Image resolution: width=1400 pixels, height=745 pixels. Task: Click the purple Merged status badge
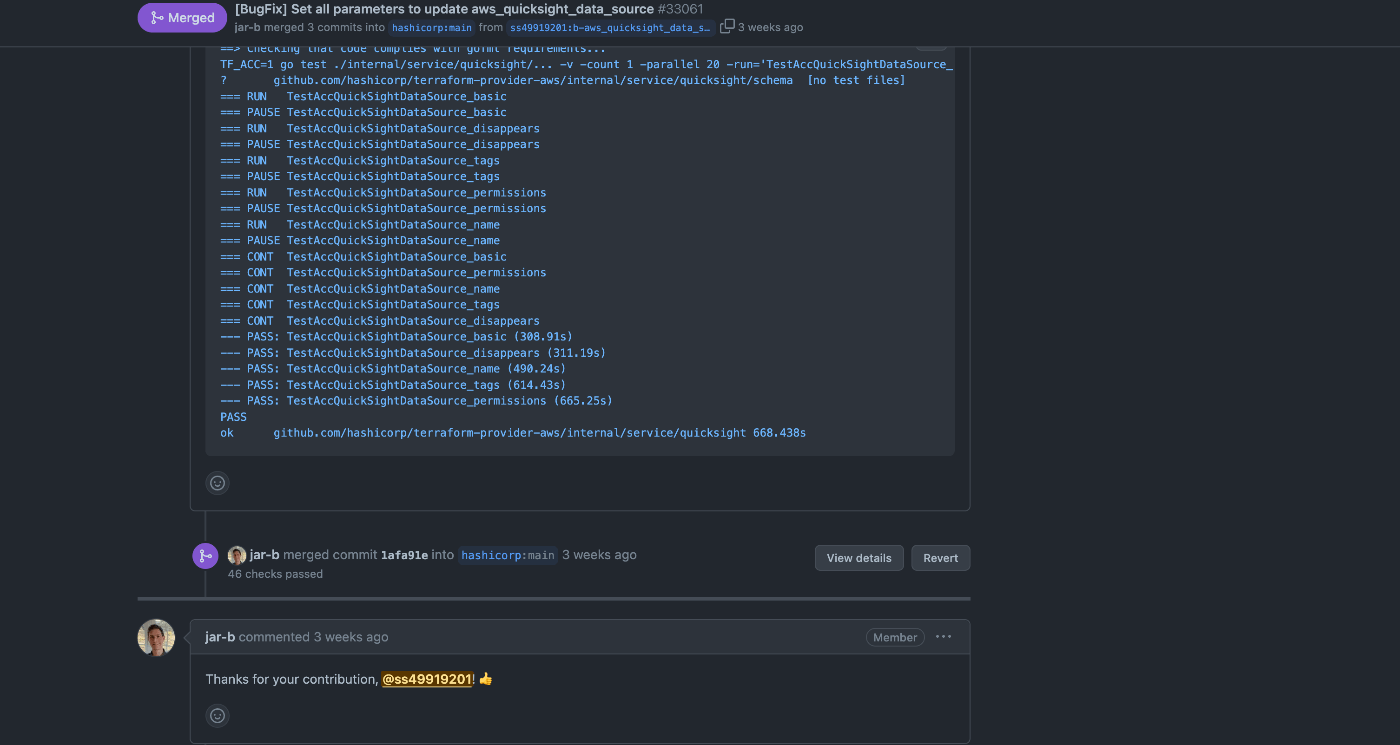point(182,17)
